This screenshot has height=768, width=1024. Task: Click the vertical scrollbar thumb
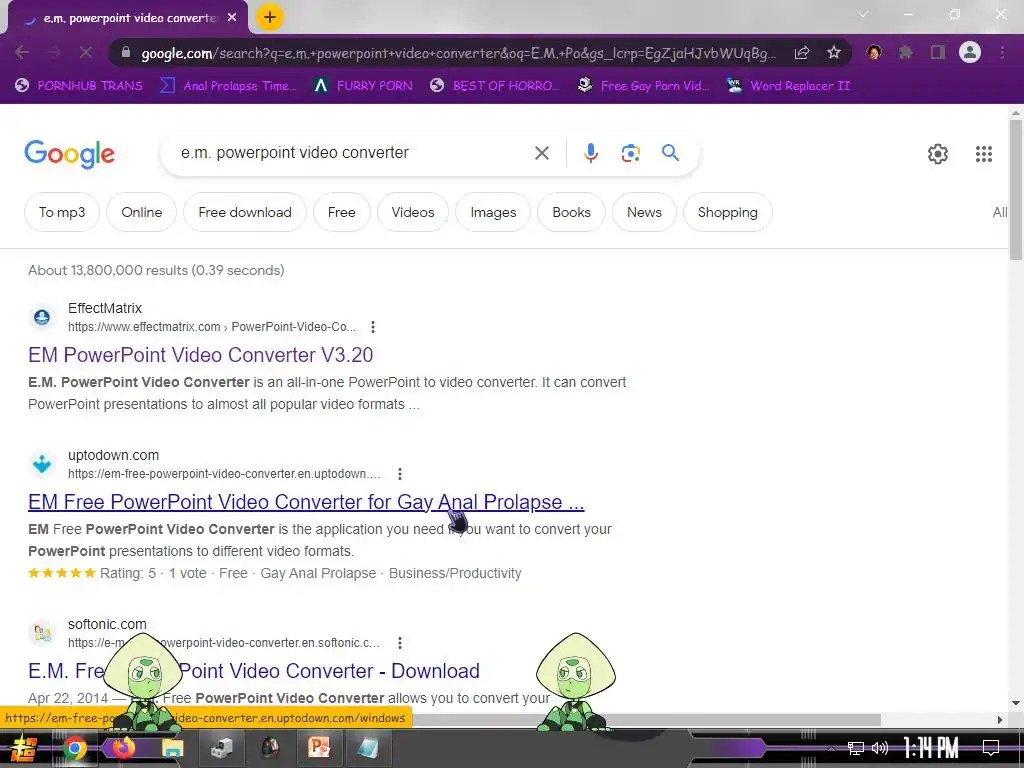pos(1016,189)
